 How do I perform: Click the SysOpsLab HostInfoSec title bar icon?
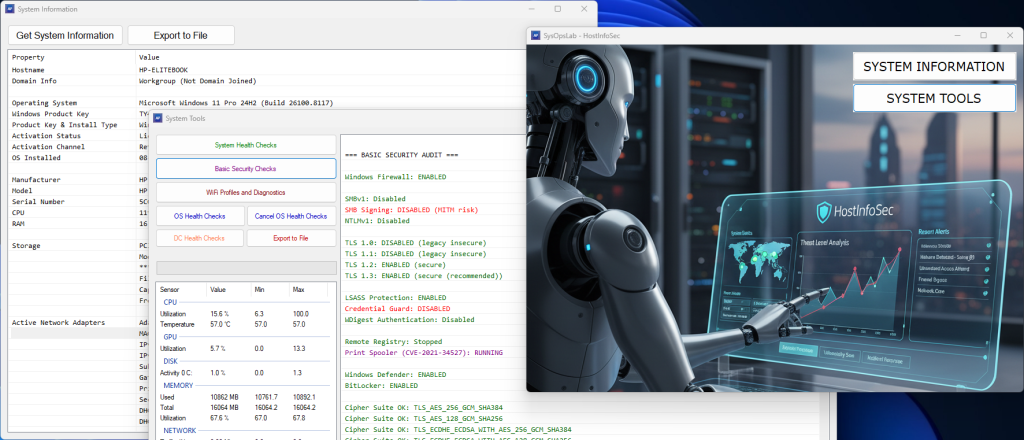(x=534, y=35)
